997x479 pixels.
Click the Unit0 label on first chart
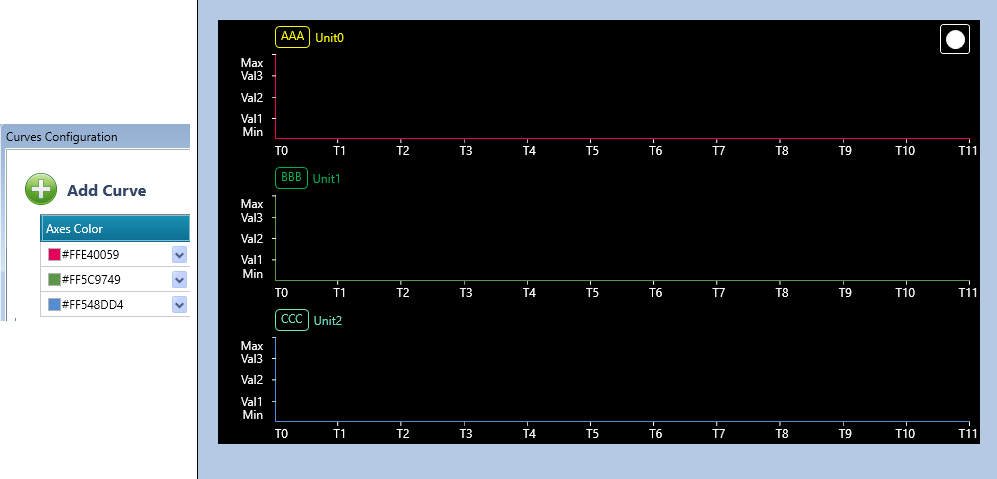click(x=329, y=38)
